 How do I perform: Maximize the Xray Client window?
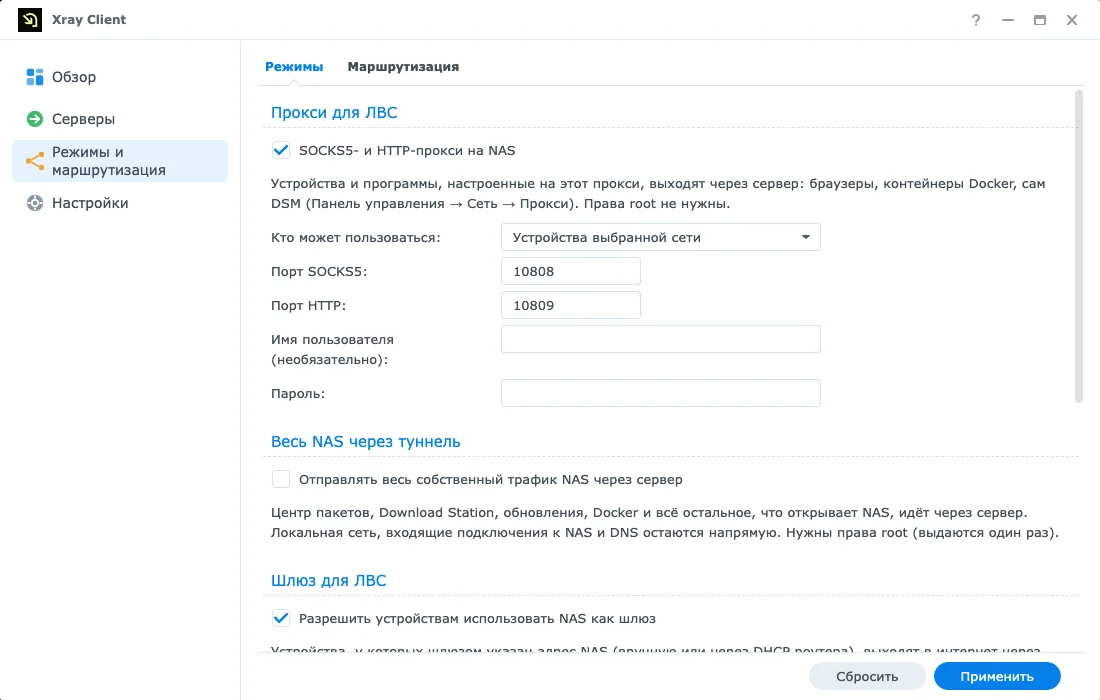click(1040, 20)
